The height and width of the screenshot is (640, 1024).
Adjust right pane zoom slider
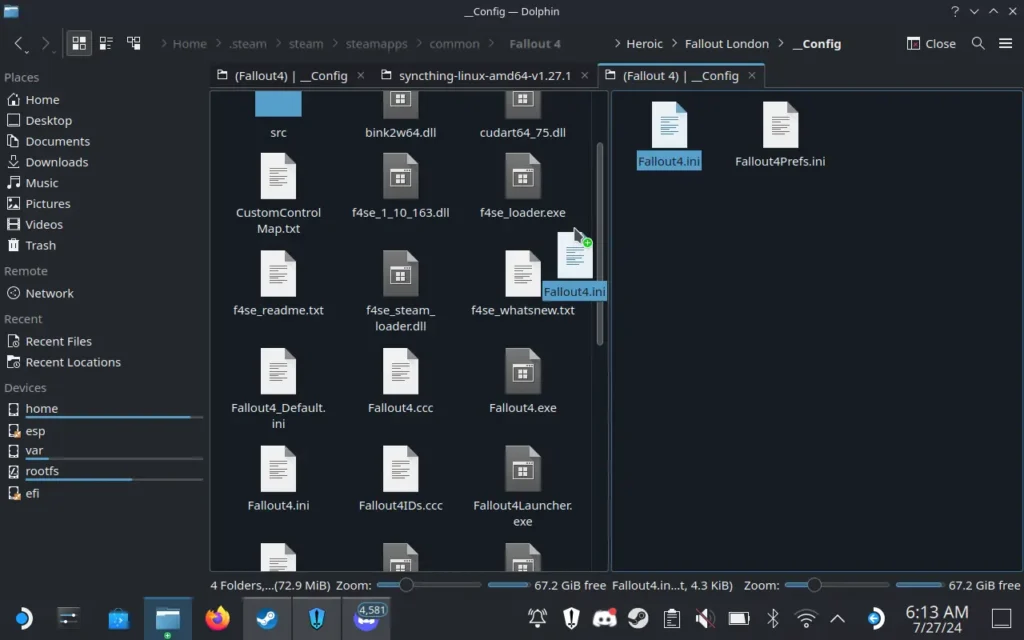837,585
